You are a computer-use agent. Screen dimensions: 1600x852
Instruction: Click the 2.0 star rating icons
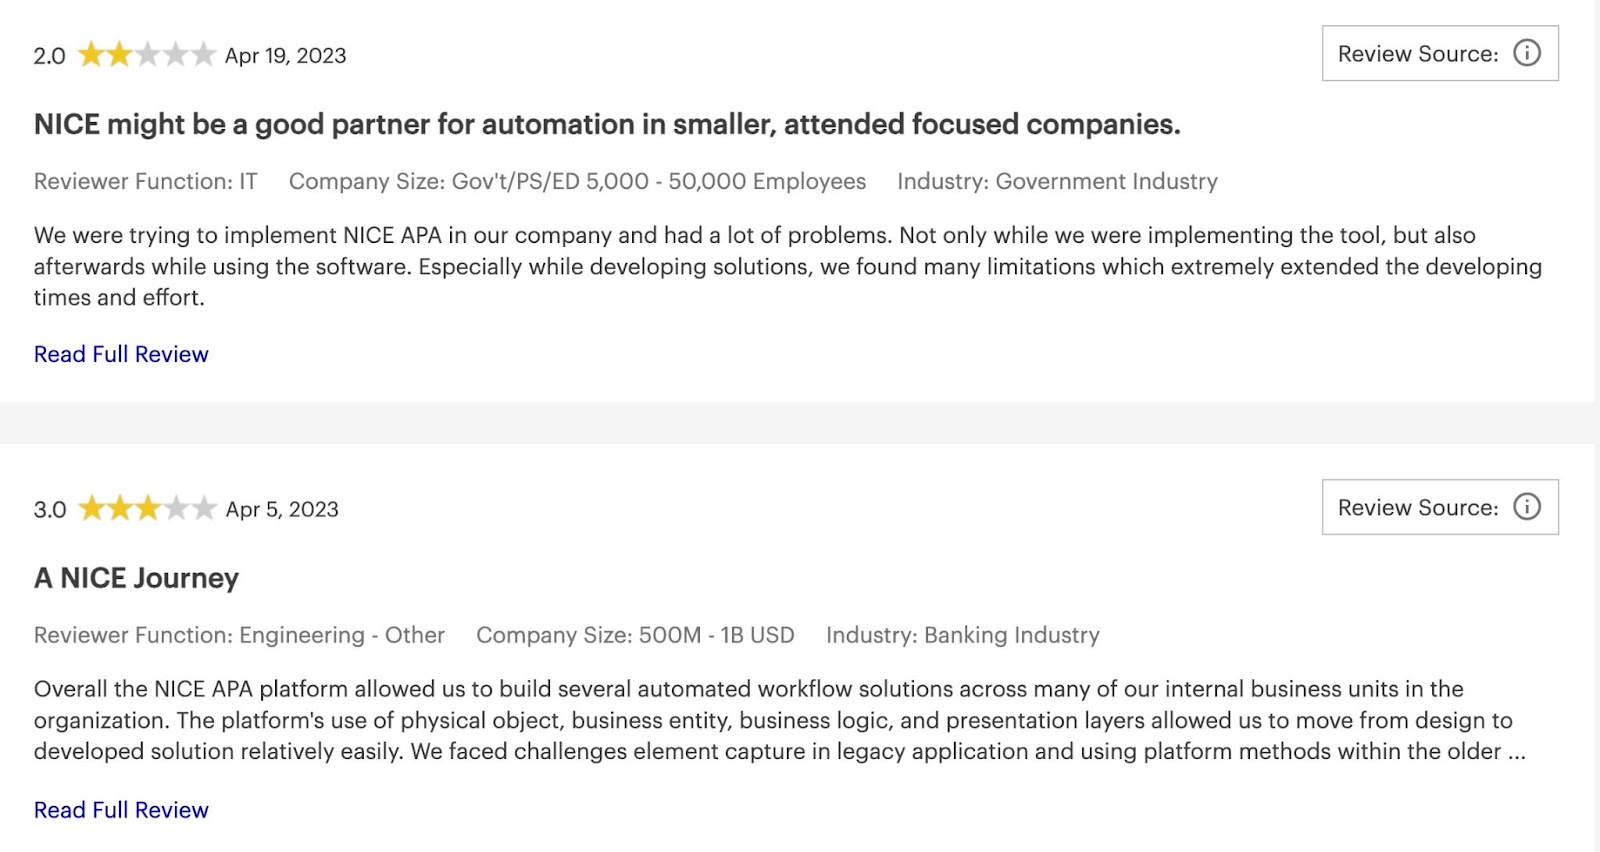147,54
